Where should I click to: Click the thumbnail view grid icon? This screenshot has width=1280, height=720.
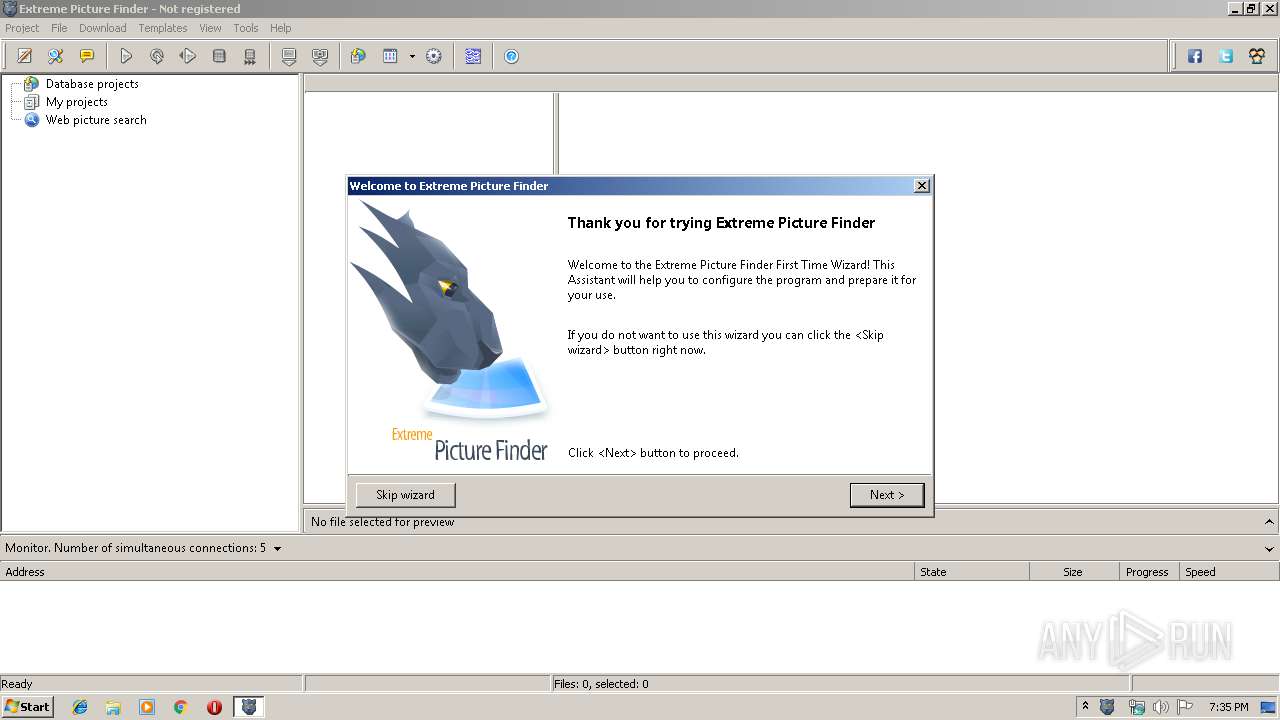[390, 57]
